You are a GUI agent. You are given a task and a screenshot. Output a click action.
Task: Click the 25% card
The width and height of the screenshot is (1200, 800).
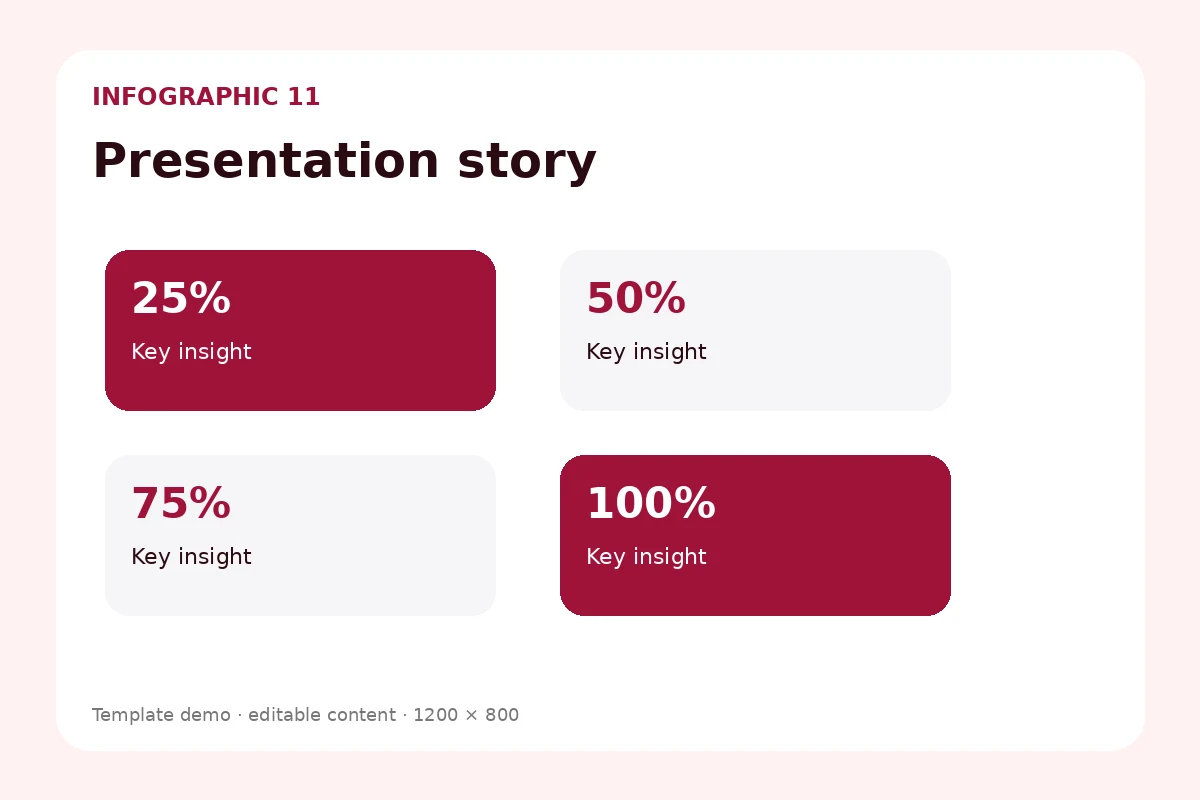300,330
